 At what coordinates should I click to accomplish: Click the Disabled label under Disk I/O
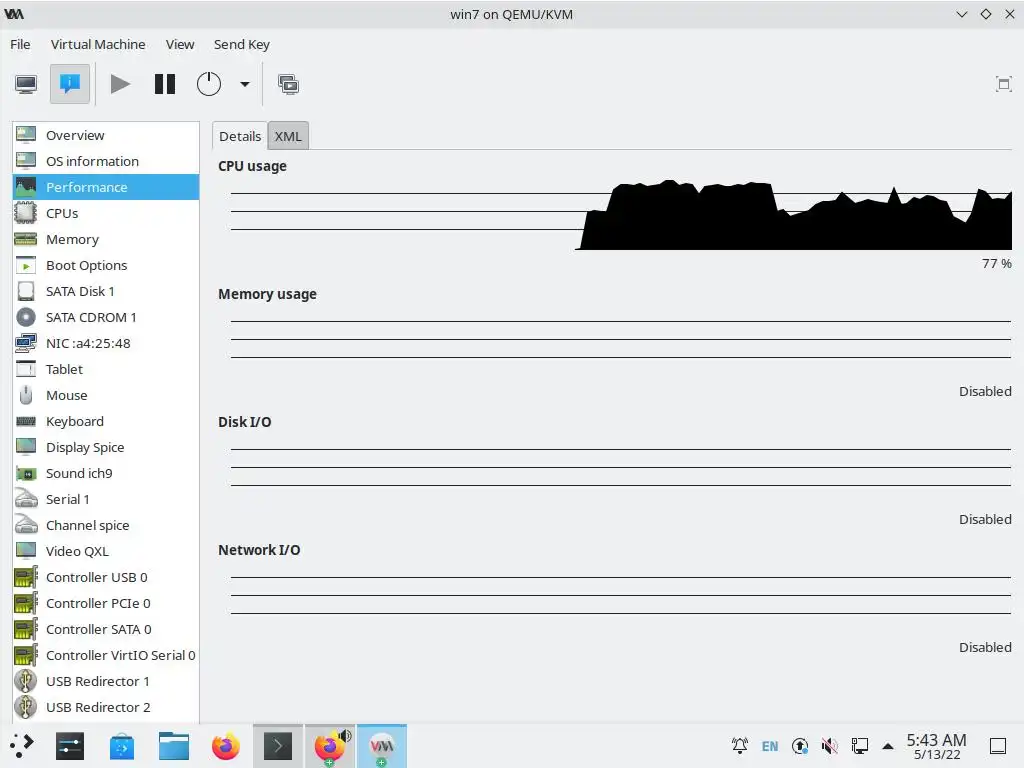click(x=985, y=520)
